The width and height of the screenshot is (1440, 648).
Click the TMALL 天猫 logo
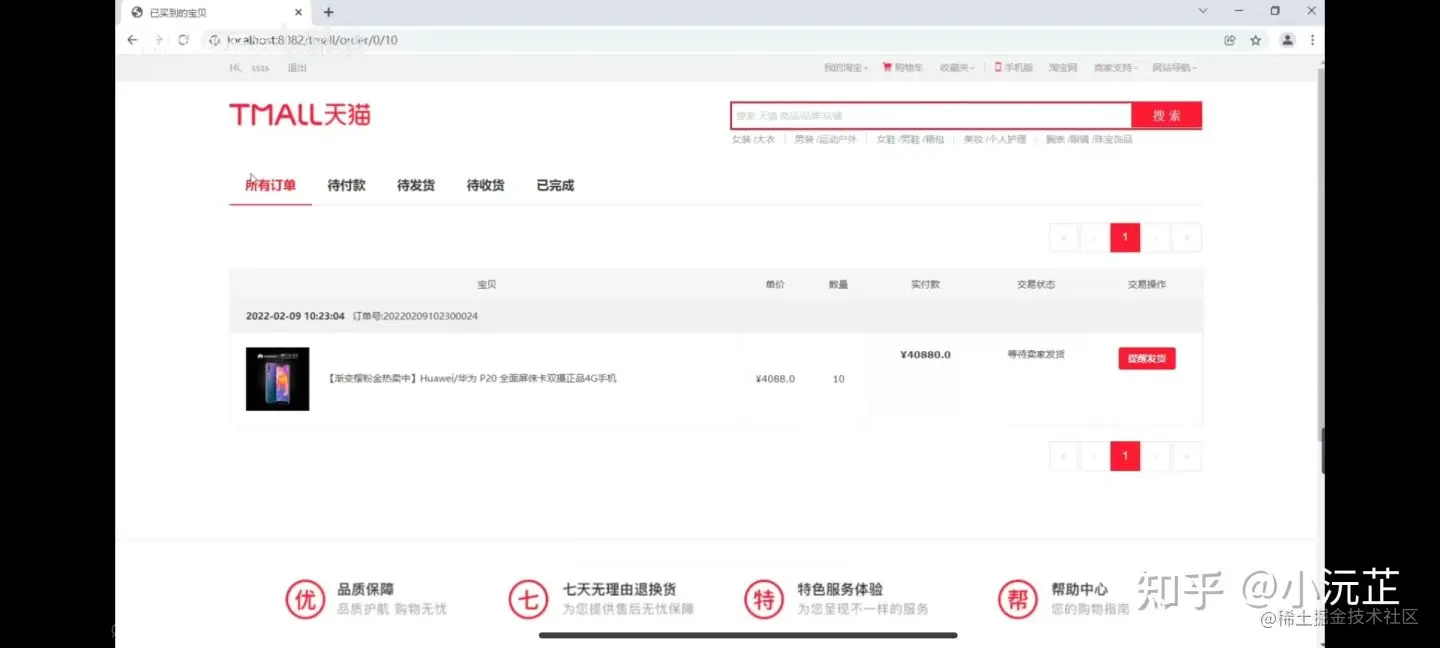click(300, 115)
